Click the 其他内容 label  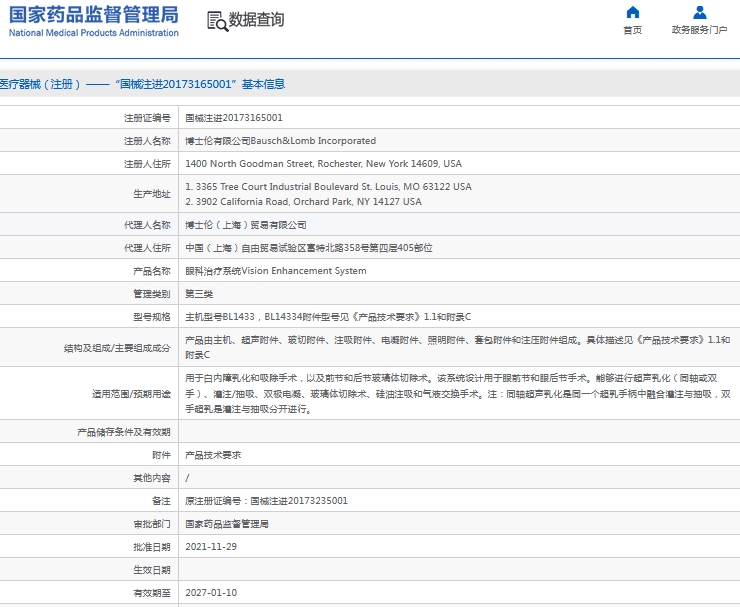tap(151, 478)
